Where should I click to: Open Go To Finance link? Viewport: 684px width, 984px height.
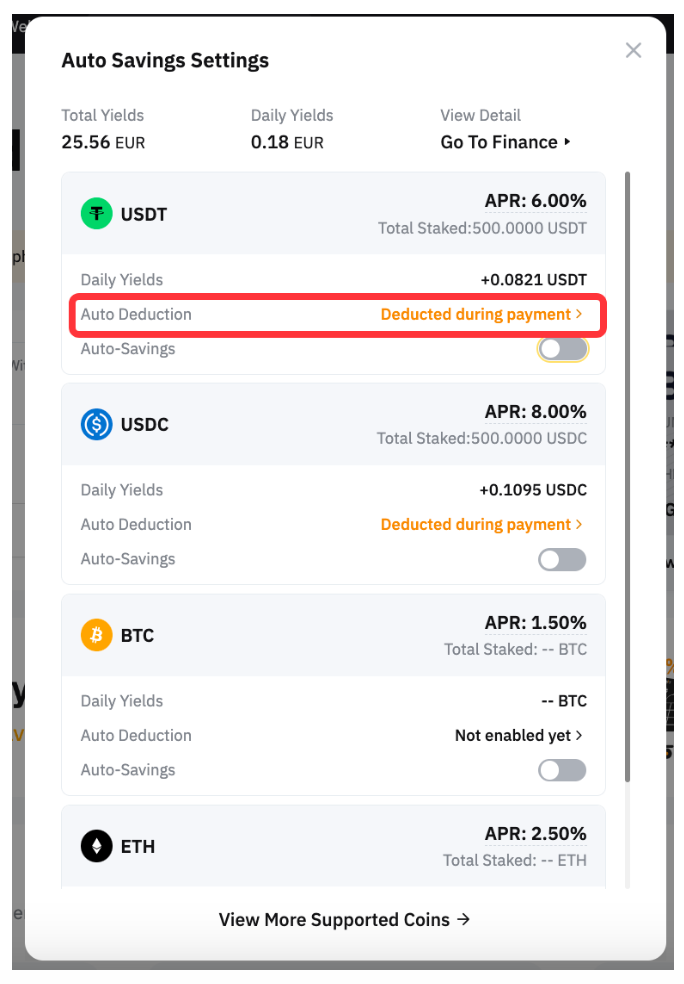[x=499, y=142]
